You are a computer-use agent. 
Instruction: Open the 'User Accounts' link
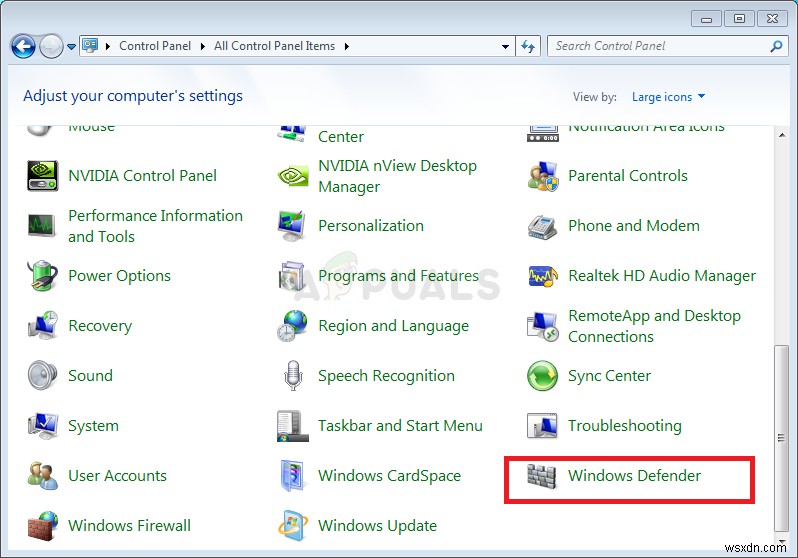[118, 476]
